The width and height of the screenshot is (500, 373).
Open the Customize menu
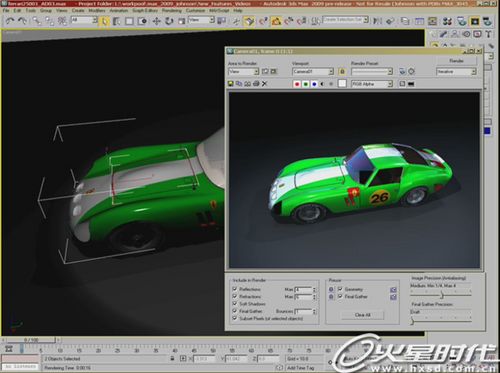click(x=195, y=11)
